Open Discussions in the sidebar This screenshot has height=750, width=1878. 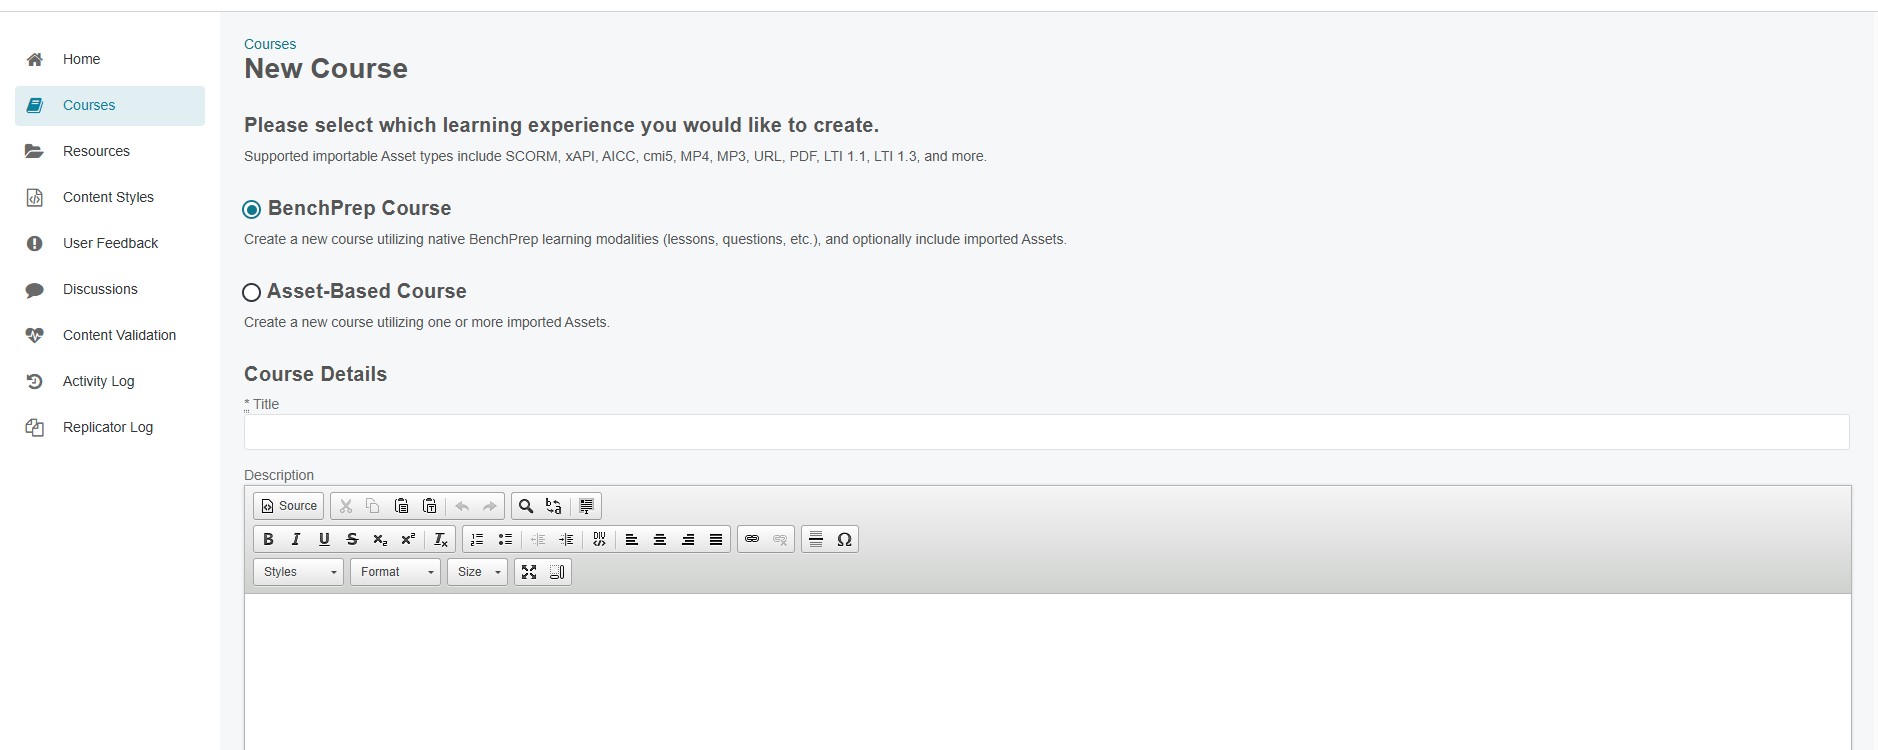coord(110,290)
